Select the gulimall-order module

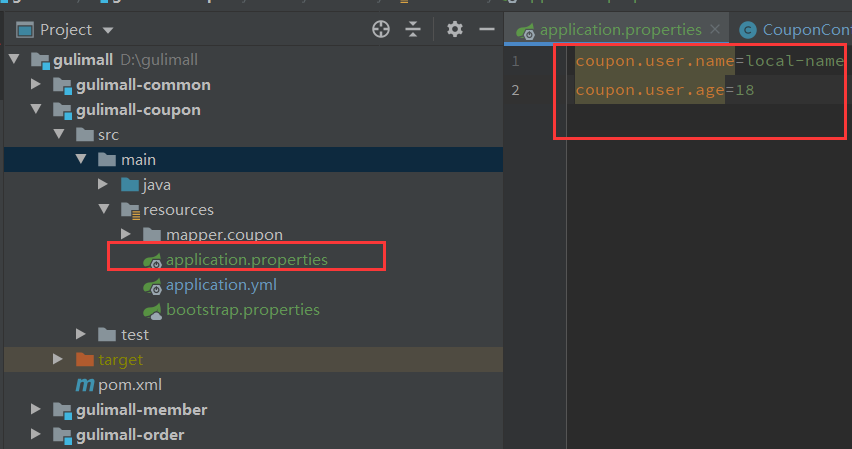pos(130,435)
